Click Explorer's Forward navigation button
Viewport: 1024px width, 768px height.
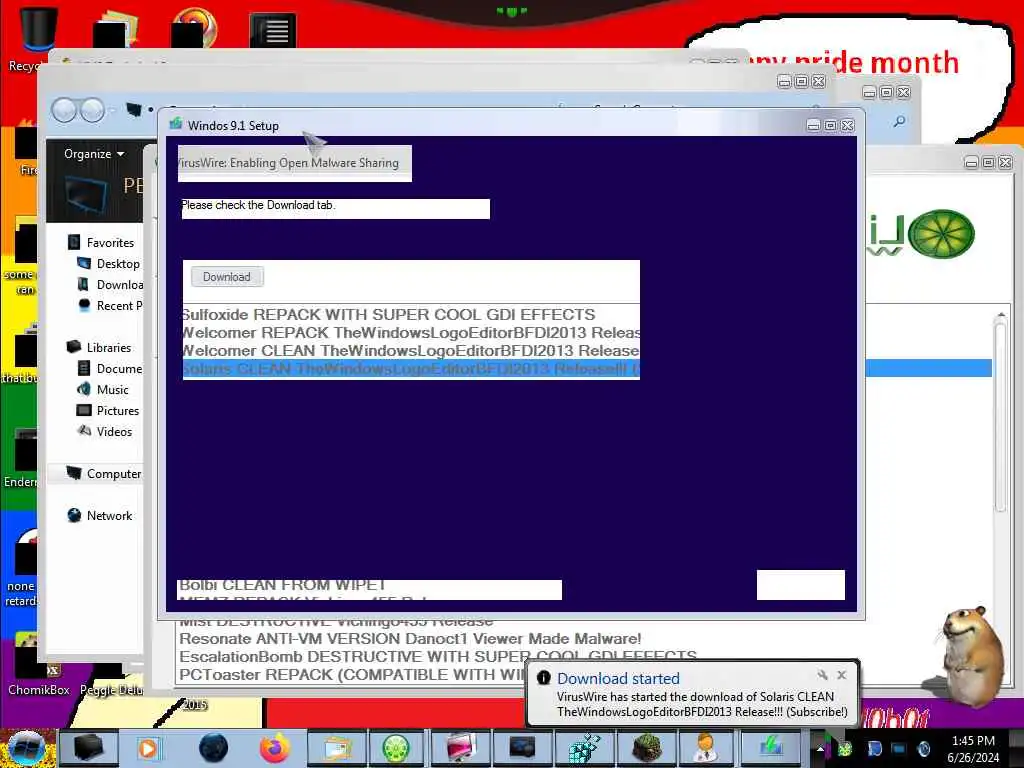[92, 110]
